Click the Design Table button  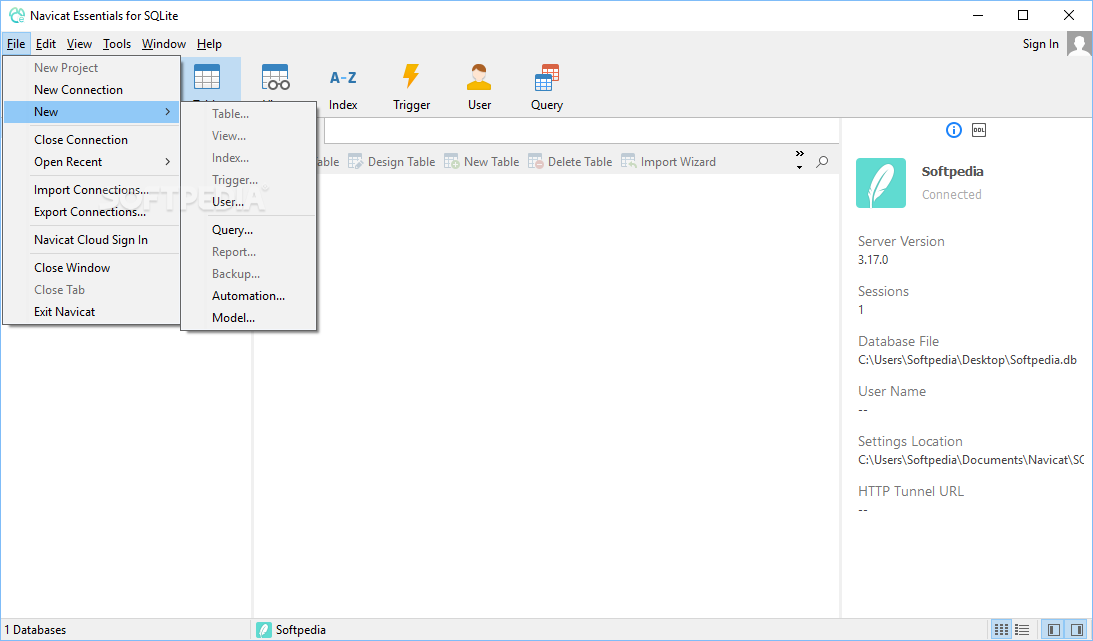(392, 162)
